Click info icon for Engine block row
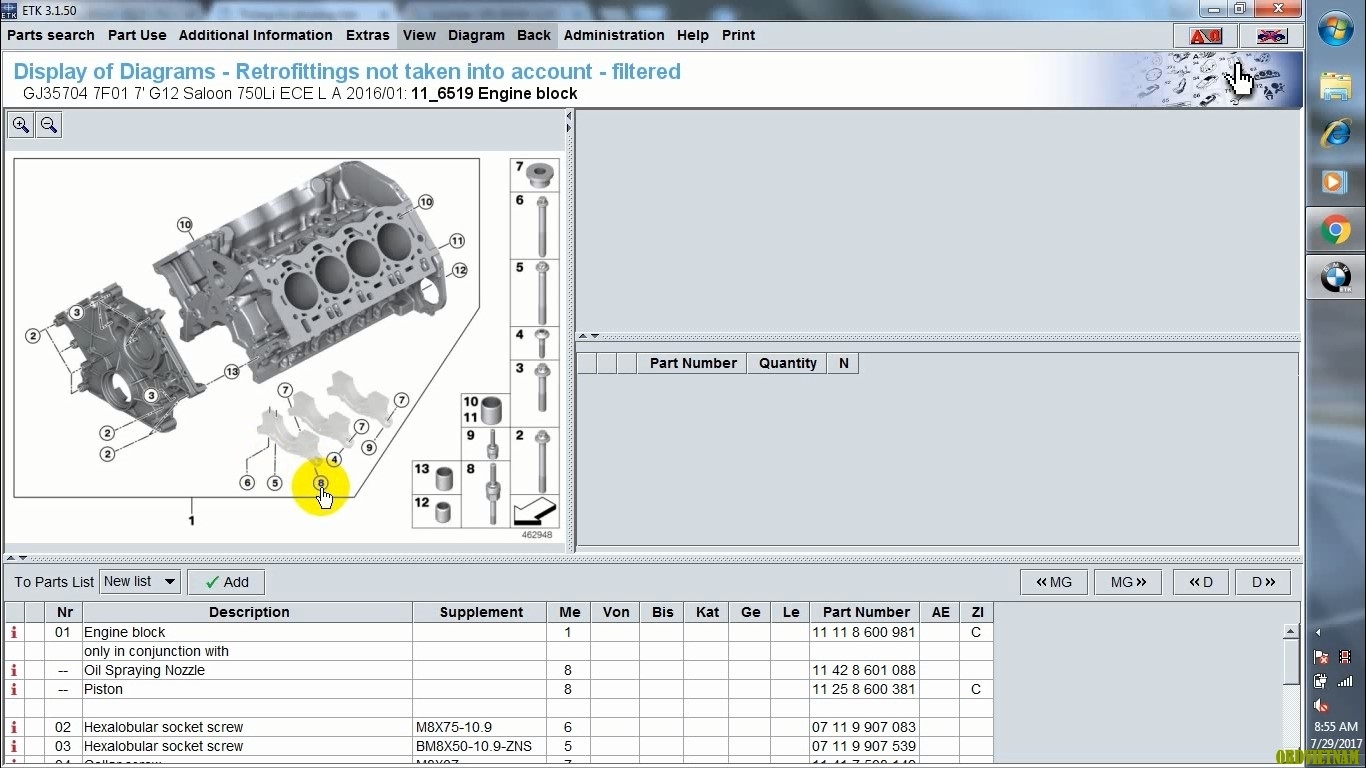The height and width of the screenshot is (768, 1366). pos(14,632)
